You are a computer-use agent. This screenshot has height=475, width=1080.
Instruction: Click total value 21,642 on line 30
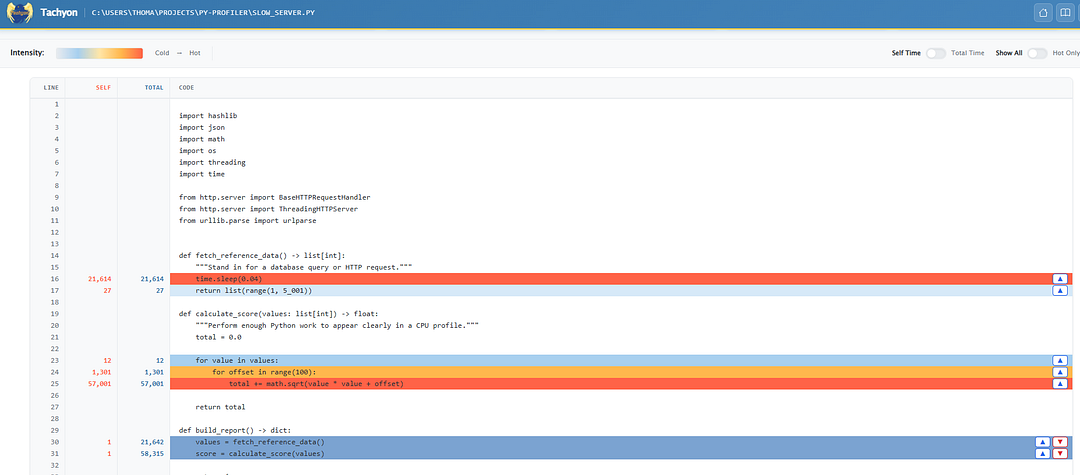pos(152,442)
